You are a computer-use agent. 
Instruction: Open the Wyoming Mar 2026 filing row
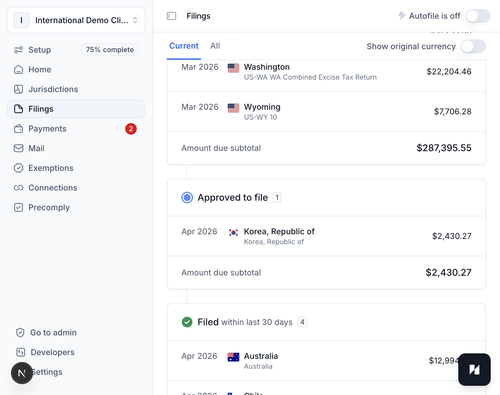click(326, 112)
